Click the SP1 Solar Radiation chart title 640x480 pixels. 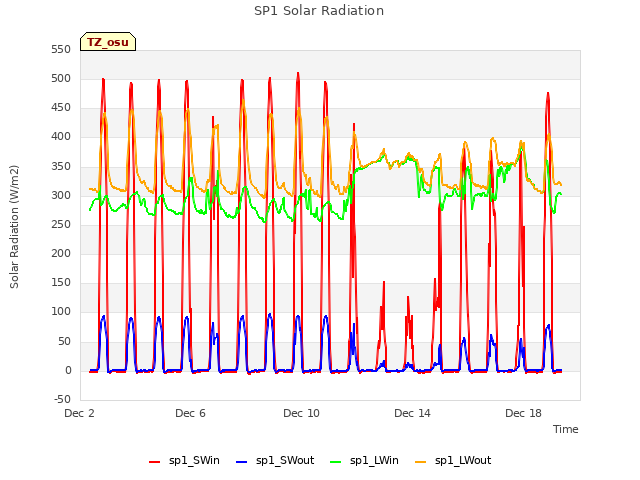pyautogui.click(x=319, y=11)
